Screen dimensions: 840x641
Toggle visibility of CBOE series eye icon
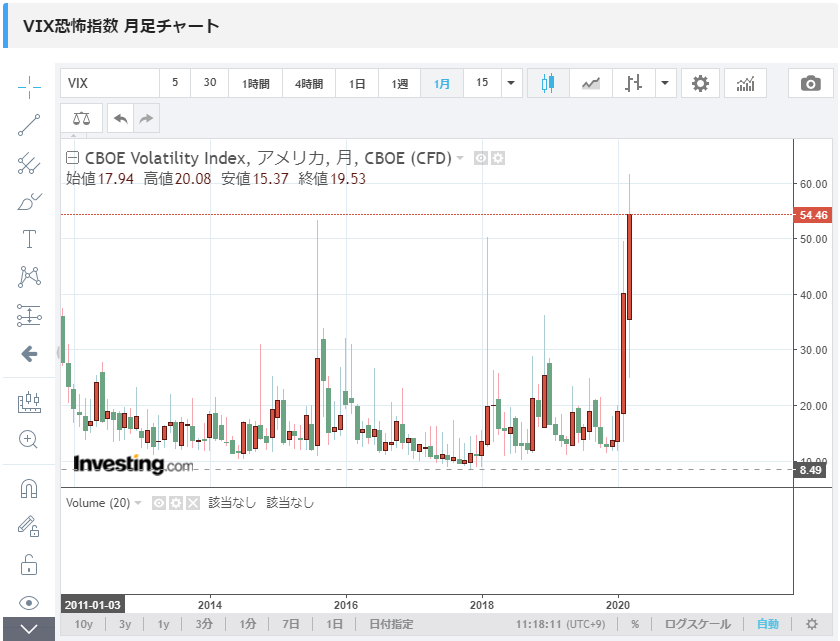pyautogui.click(x=481, y=158)
